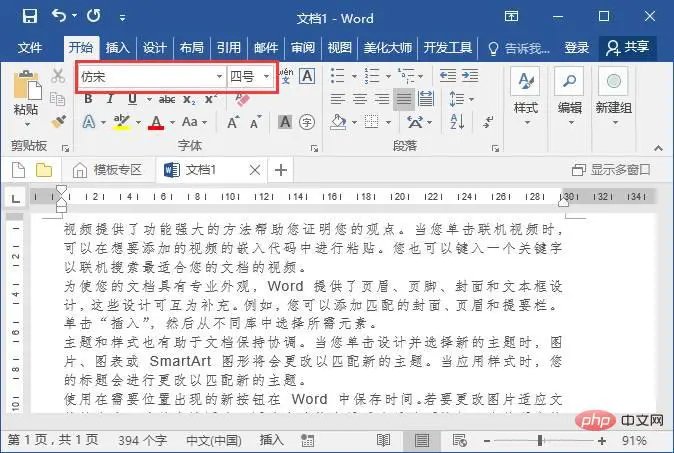This screenshot has width=674, height=453.
Task: Click the Copy icon in clipboard group
Action: tap(58, 99)
